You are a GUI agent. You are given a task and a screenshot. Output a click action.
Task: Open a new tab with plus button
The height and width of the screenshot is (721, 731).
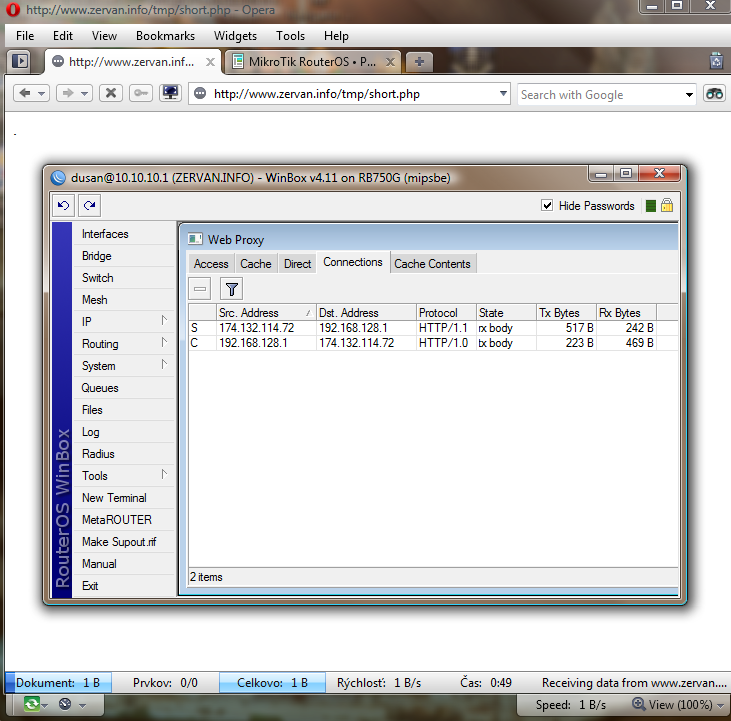click(419, 62)
